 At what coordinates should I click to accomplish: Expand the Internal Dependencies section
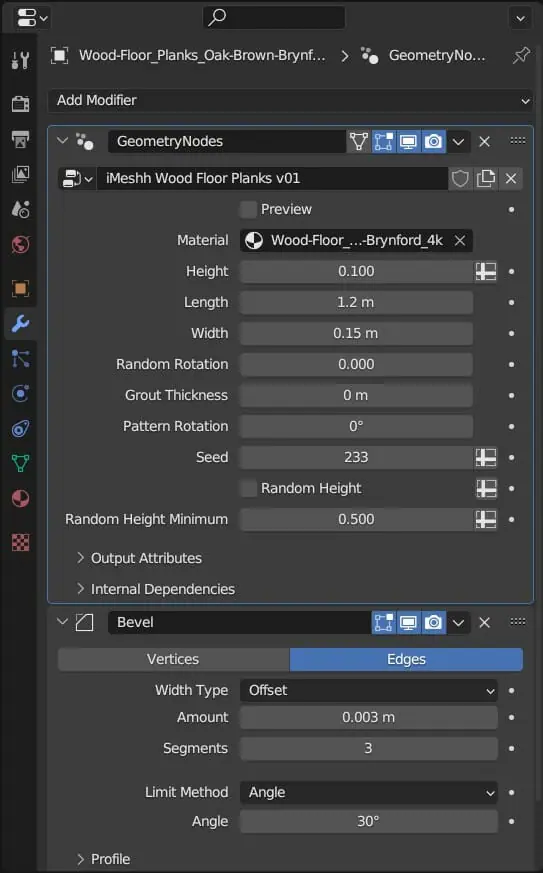(x=155, y=589)
